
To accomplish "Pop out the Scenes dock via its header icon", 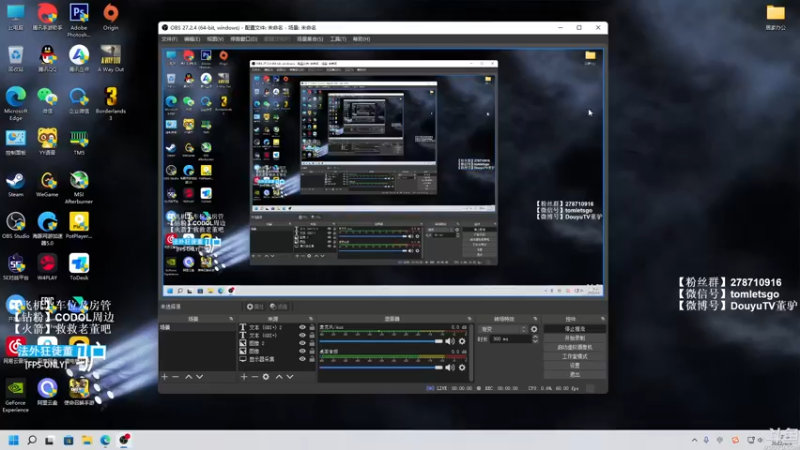I will [231, 319].
